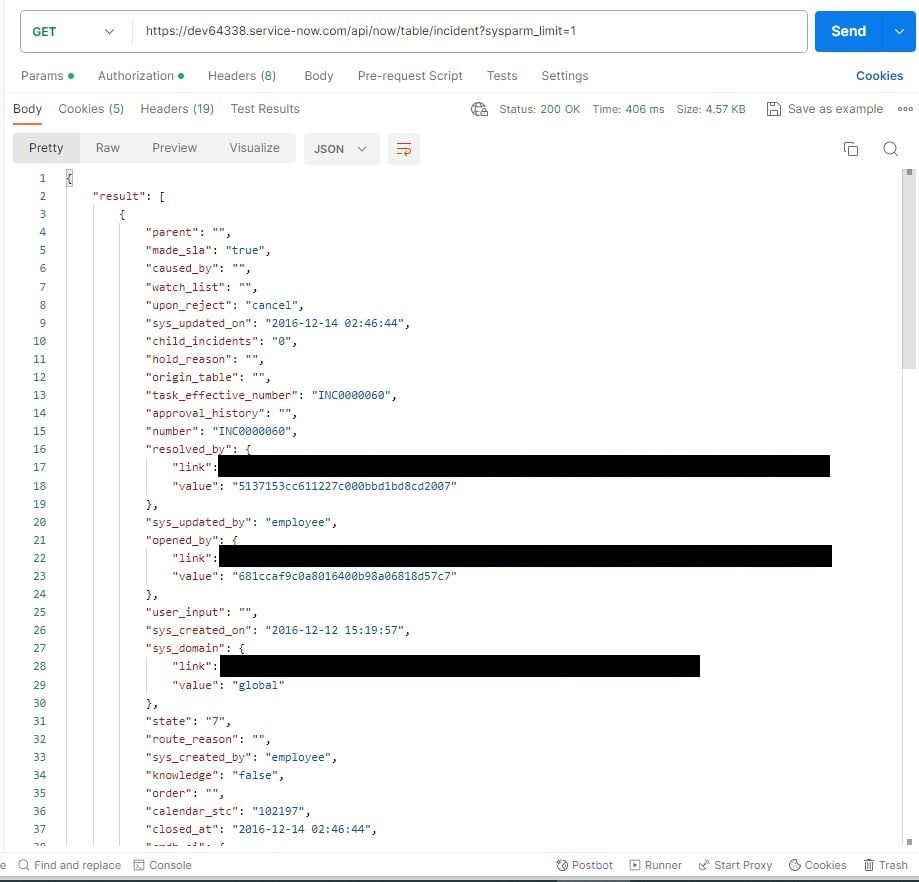Click the Send button

pos(848,31)
